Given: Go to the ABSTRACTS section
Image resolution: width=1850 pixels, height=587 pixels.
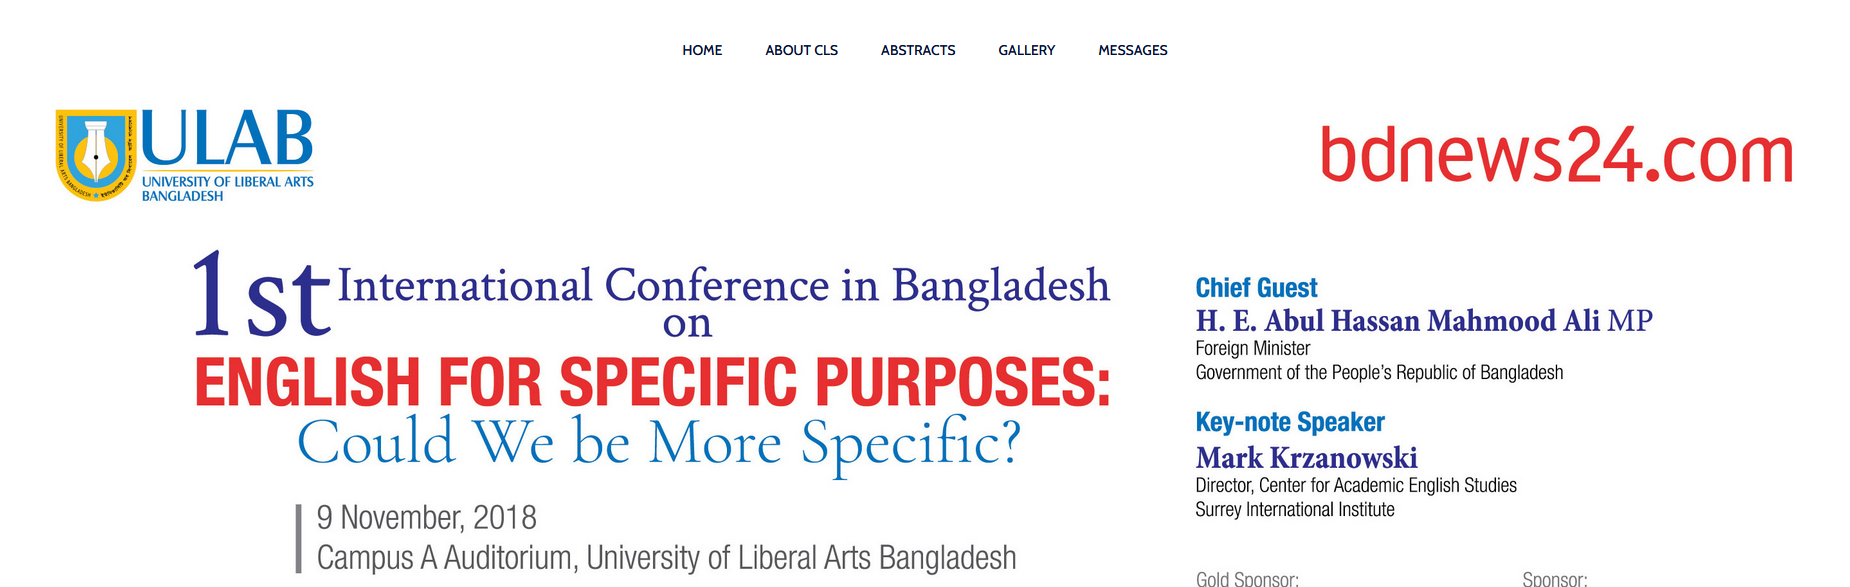Looking at the screenshot, I should [x=918, y=50].
